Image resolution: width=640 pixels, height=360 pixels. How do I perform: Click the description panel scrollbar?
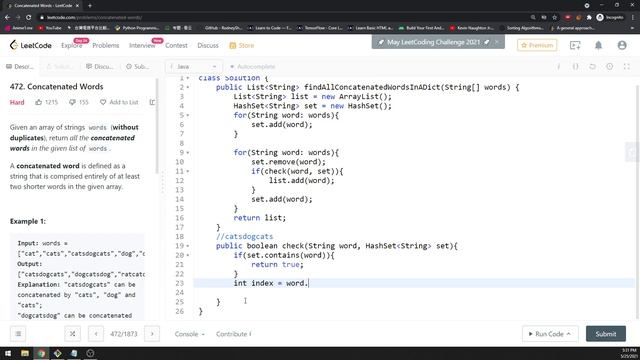pos(157,127)
